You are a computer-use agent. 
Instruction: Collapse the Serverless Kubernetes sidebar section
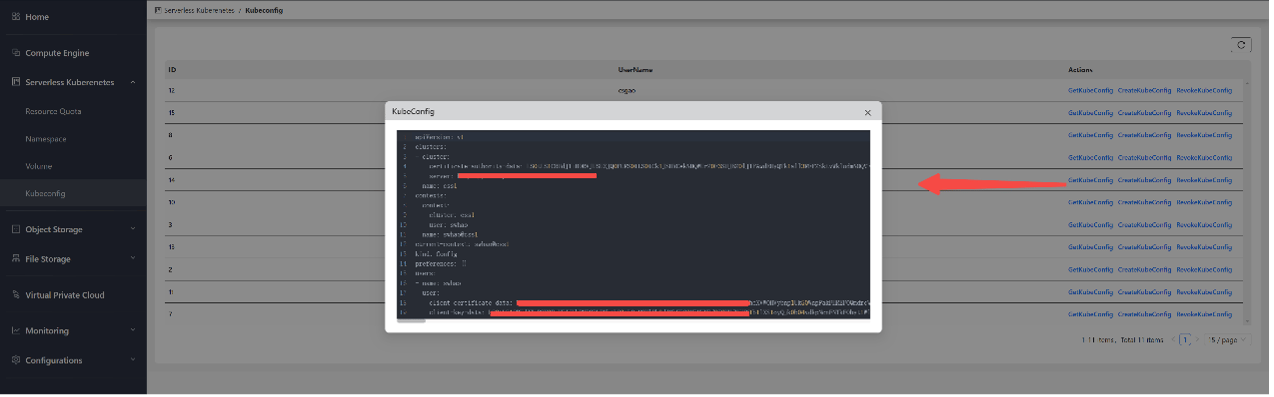tap(133, 82)
